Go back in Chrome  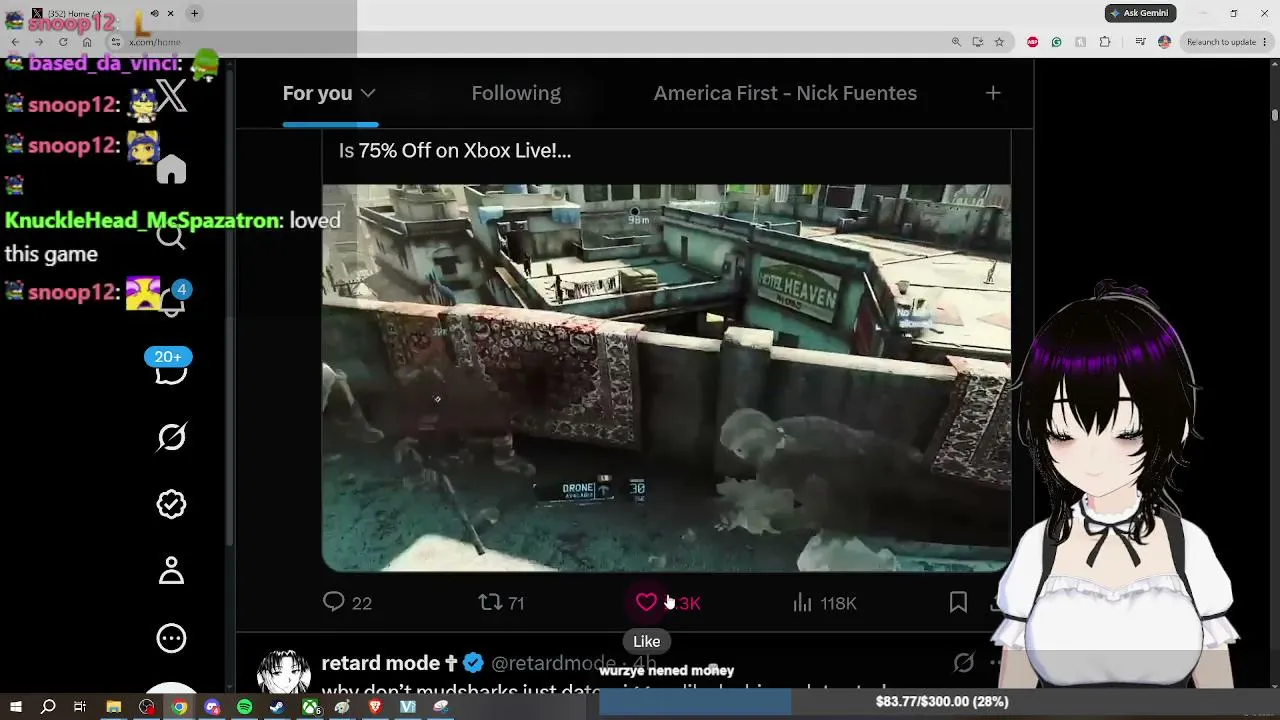click(15, 42)
